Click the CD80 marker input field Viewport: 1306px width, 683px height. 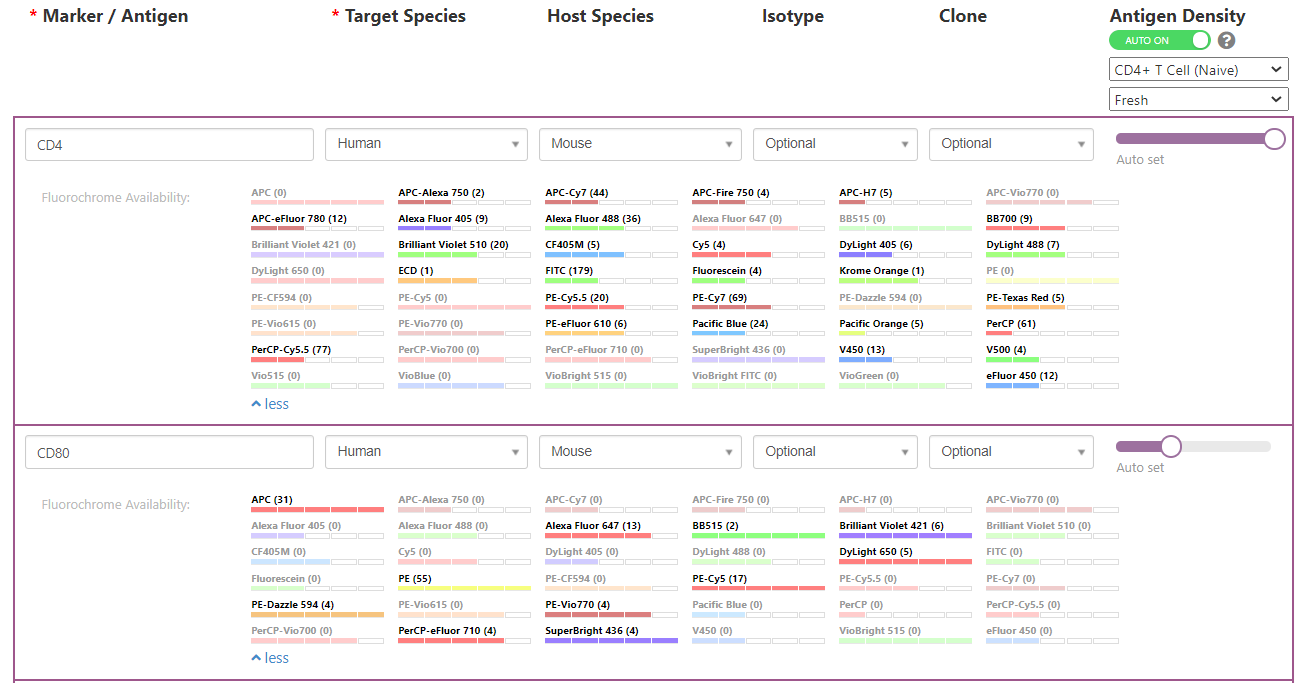pyautogui.click(x=169, y=452)
